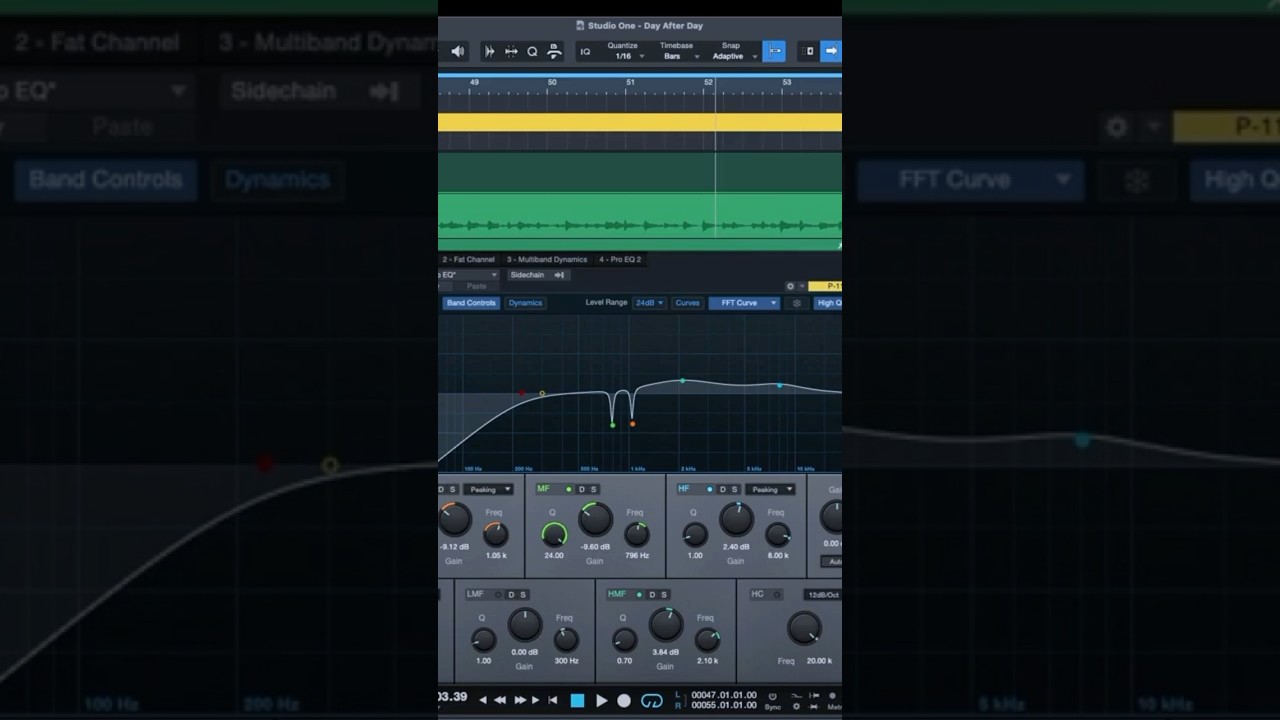1280x720 pixels.
Task: Click the speaker listen tool icon
Action: point(457,51)
